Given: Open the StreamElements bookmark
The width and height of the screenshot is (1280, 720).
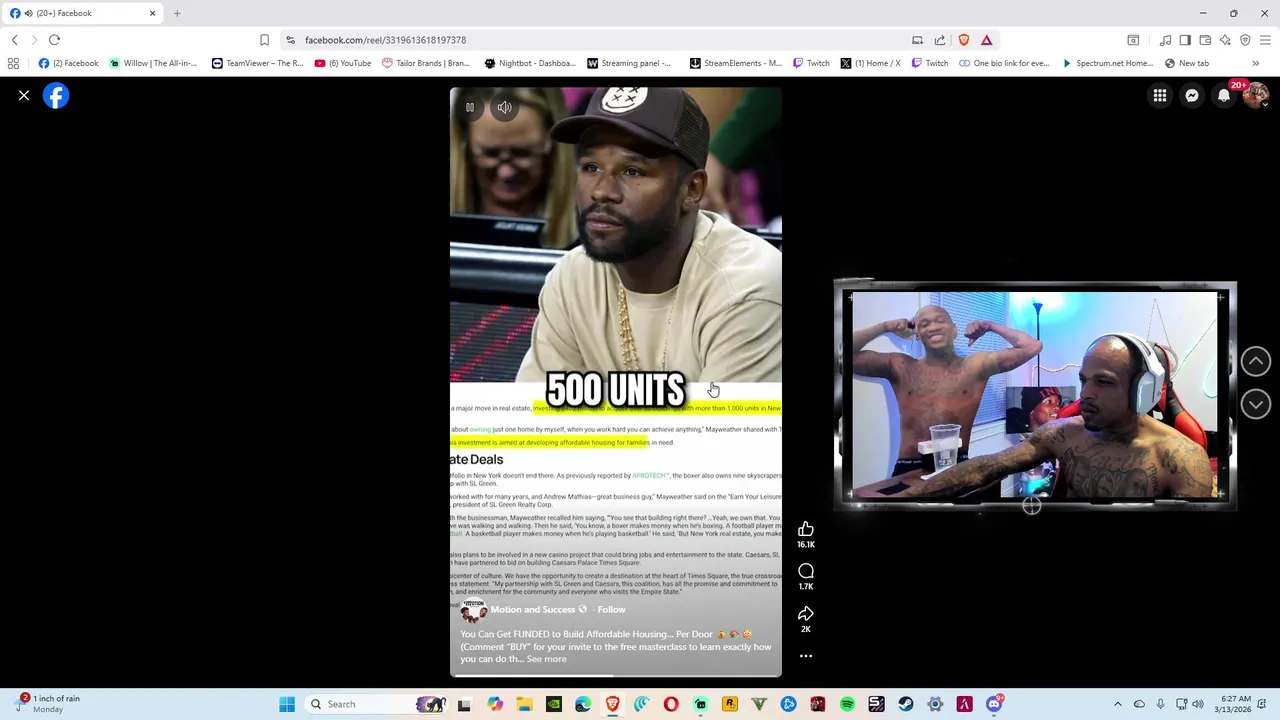Looking at the screenshot, I should click(x=736, y=63).
